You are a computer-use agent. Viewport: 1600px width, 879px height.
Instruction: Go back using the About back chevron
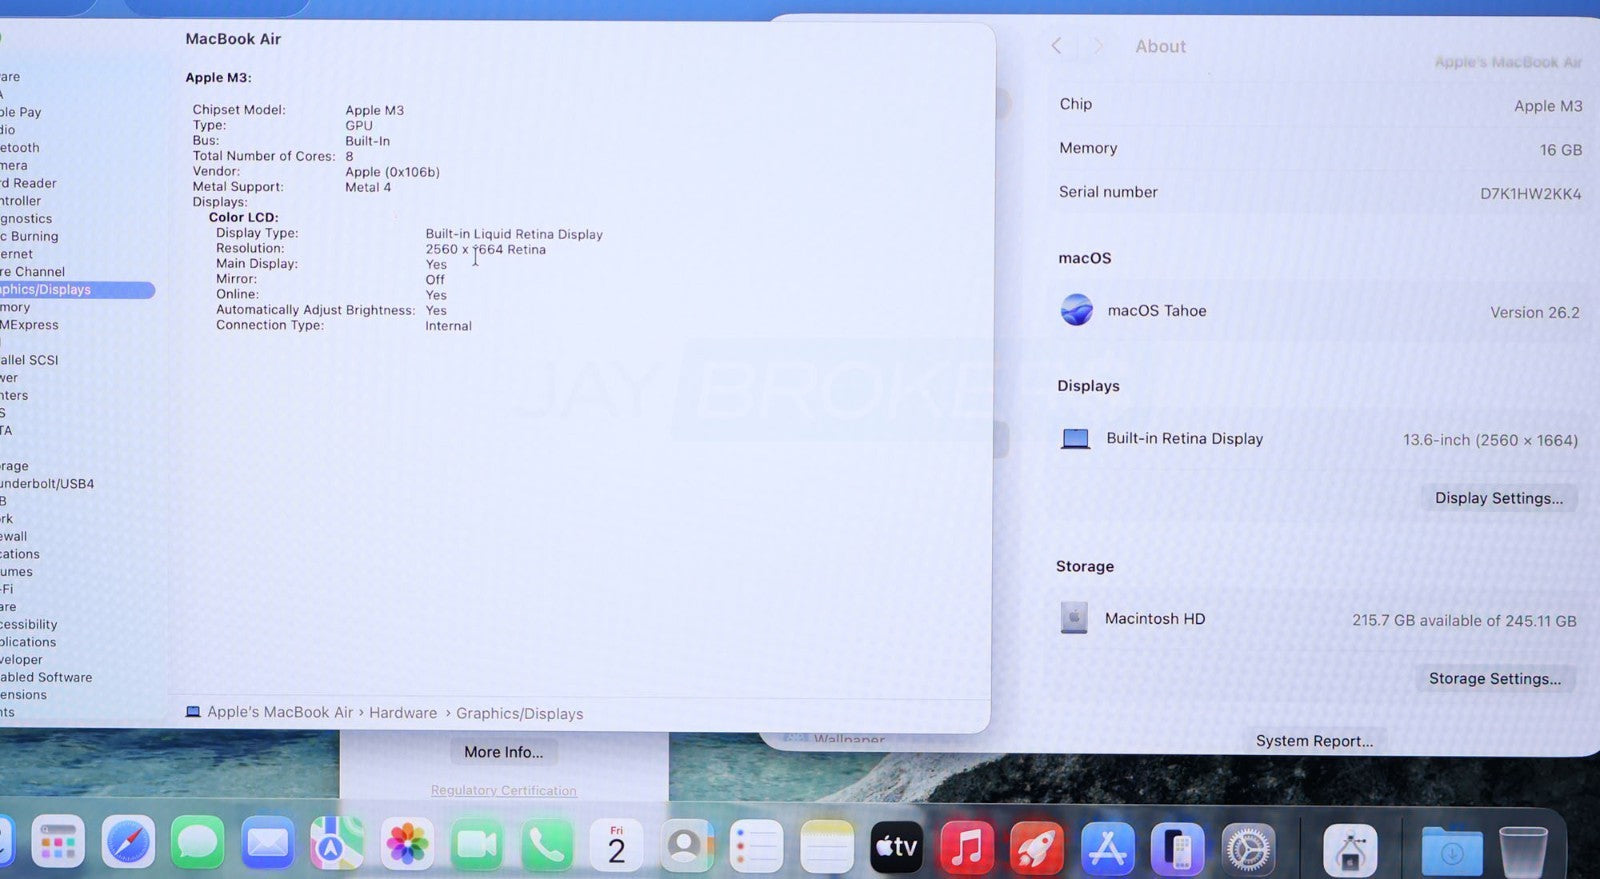click(x=1057, y=46)
